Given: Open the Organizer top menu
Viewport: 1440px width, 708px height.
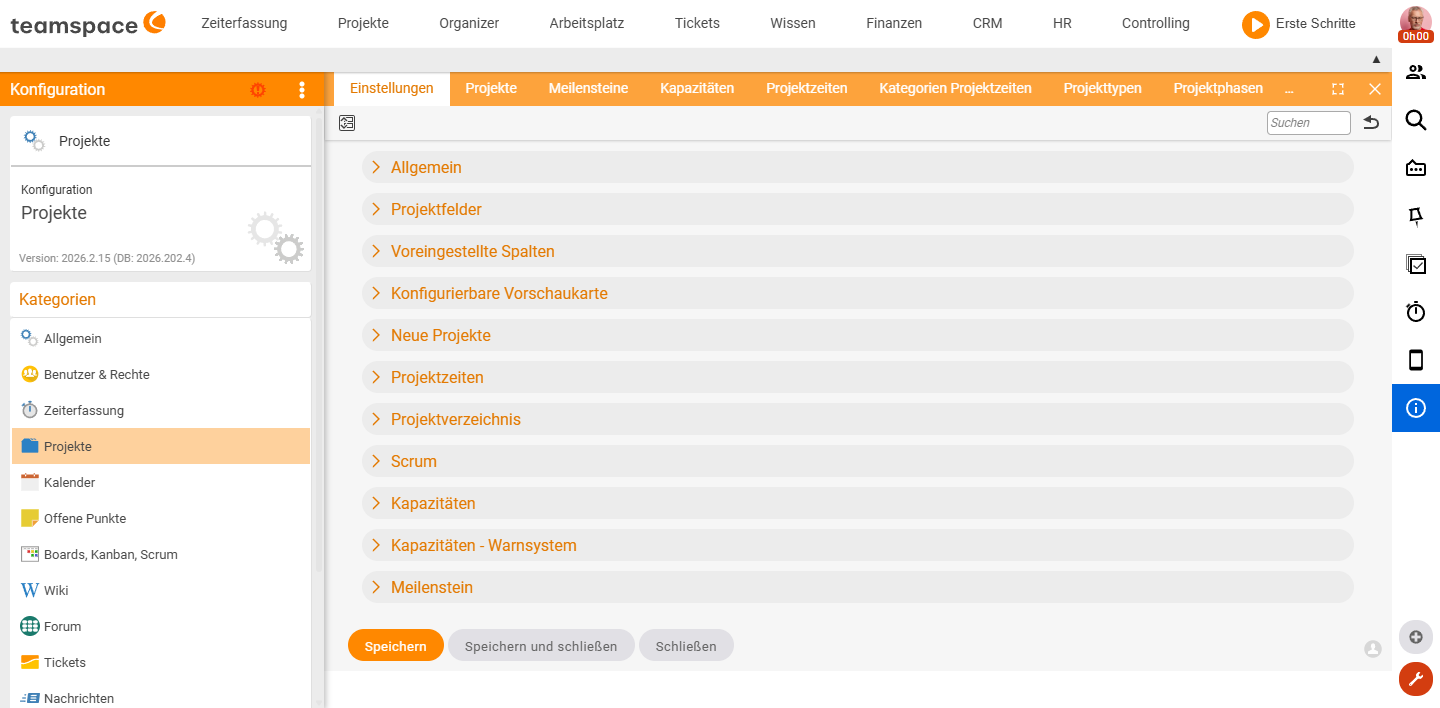Looking at the screenshot, I should click(469, 23).
